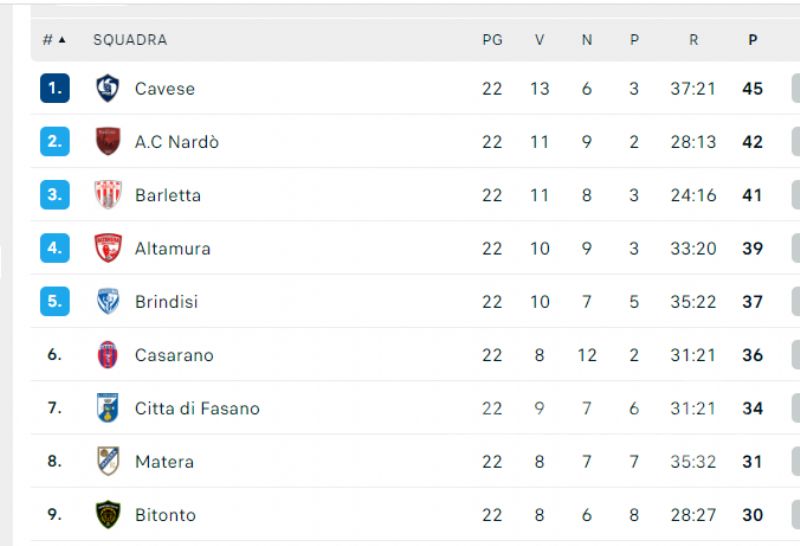The height and width of the screenshot is (546, 800).
Task: Open the A.C Nardò club logo
Action: click(108, 141)
